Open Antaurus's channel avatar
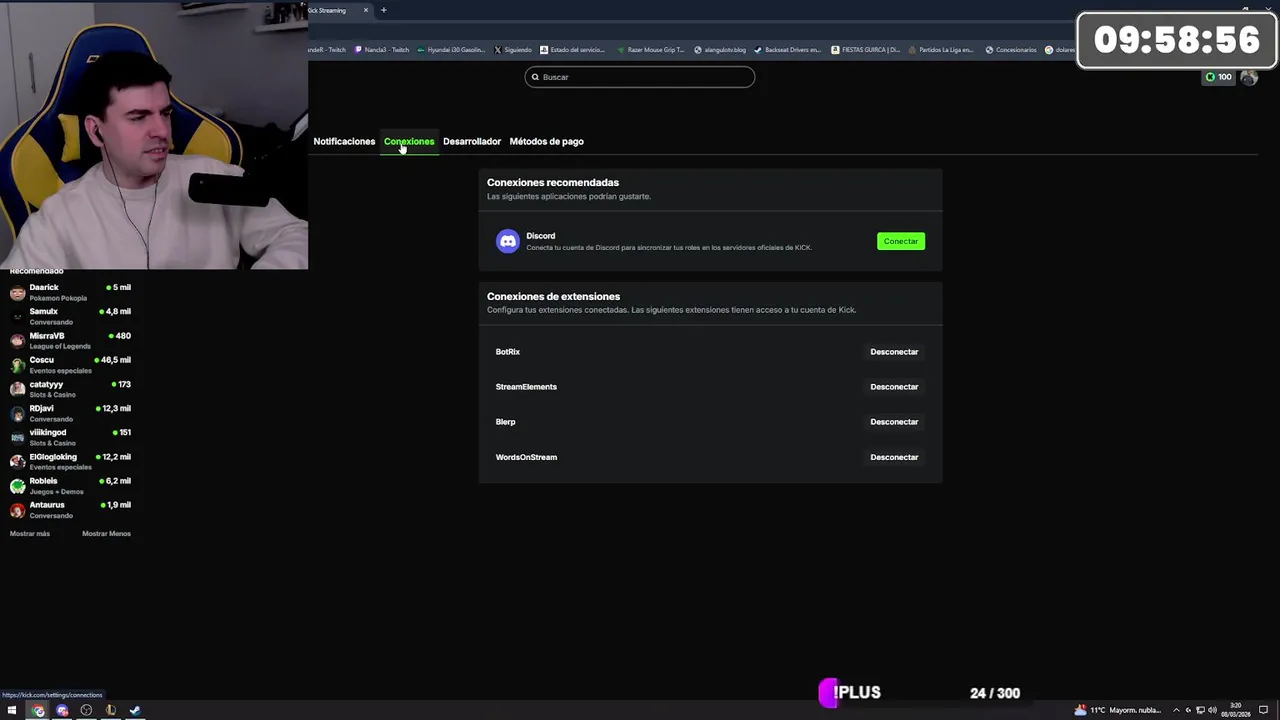This screenshot has width=1280, height=720. [x=17, y=510]
